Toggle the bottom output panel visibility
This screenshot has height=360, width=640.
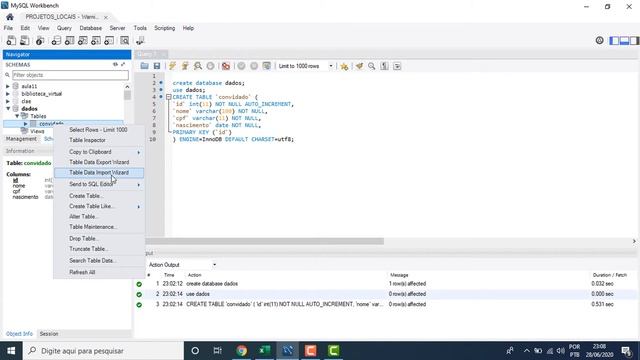624,40
